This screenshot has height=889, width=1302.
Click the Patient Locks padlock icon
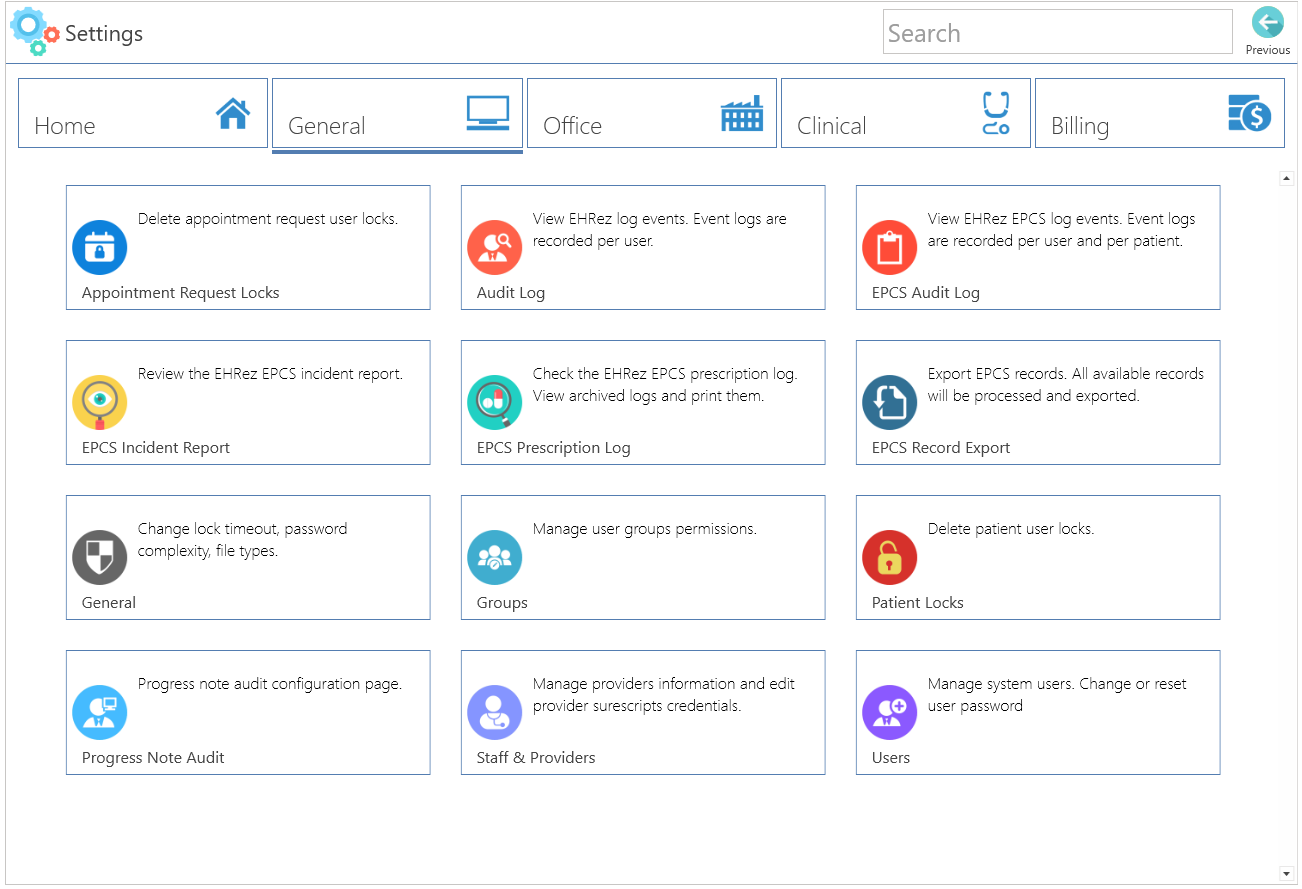point(890,558)
